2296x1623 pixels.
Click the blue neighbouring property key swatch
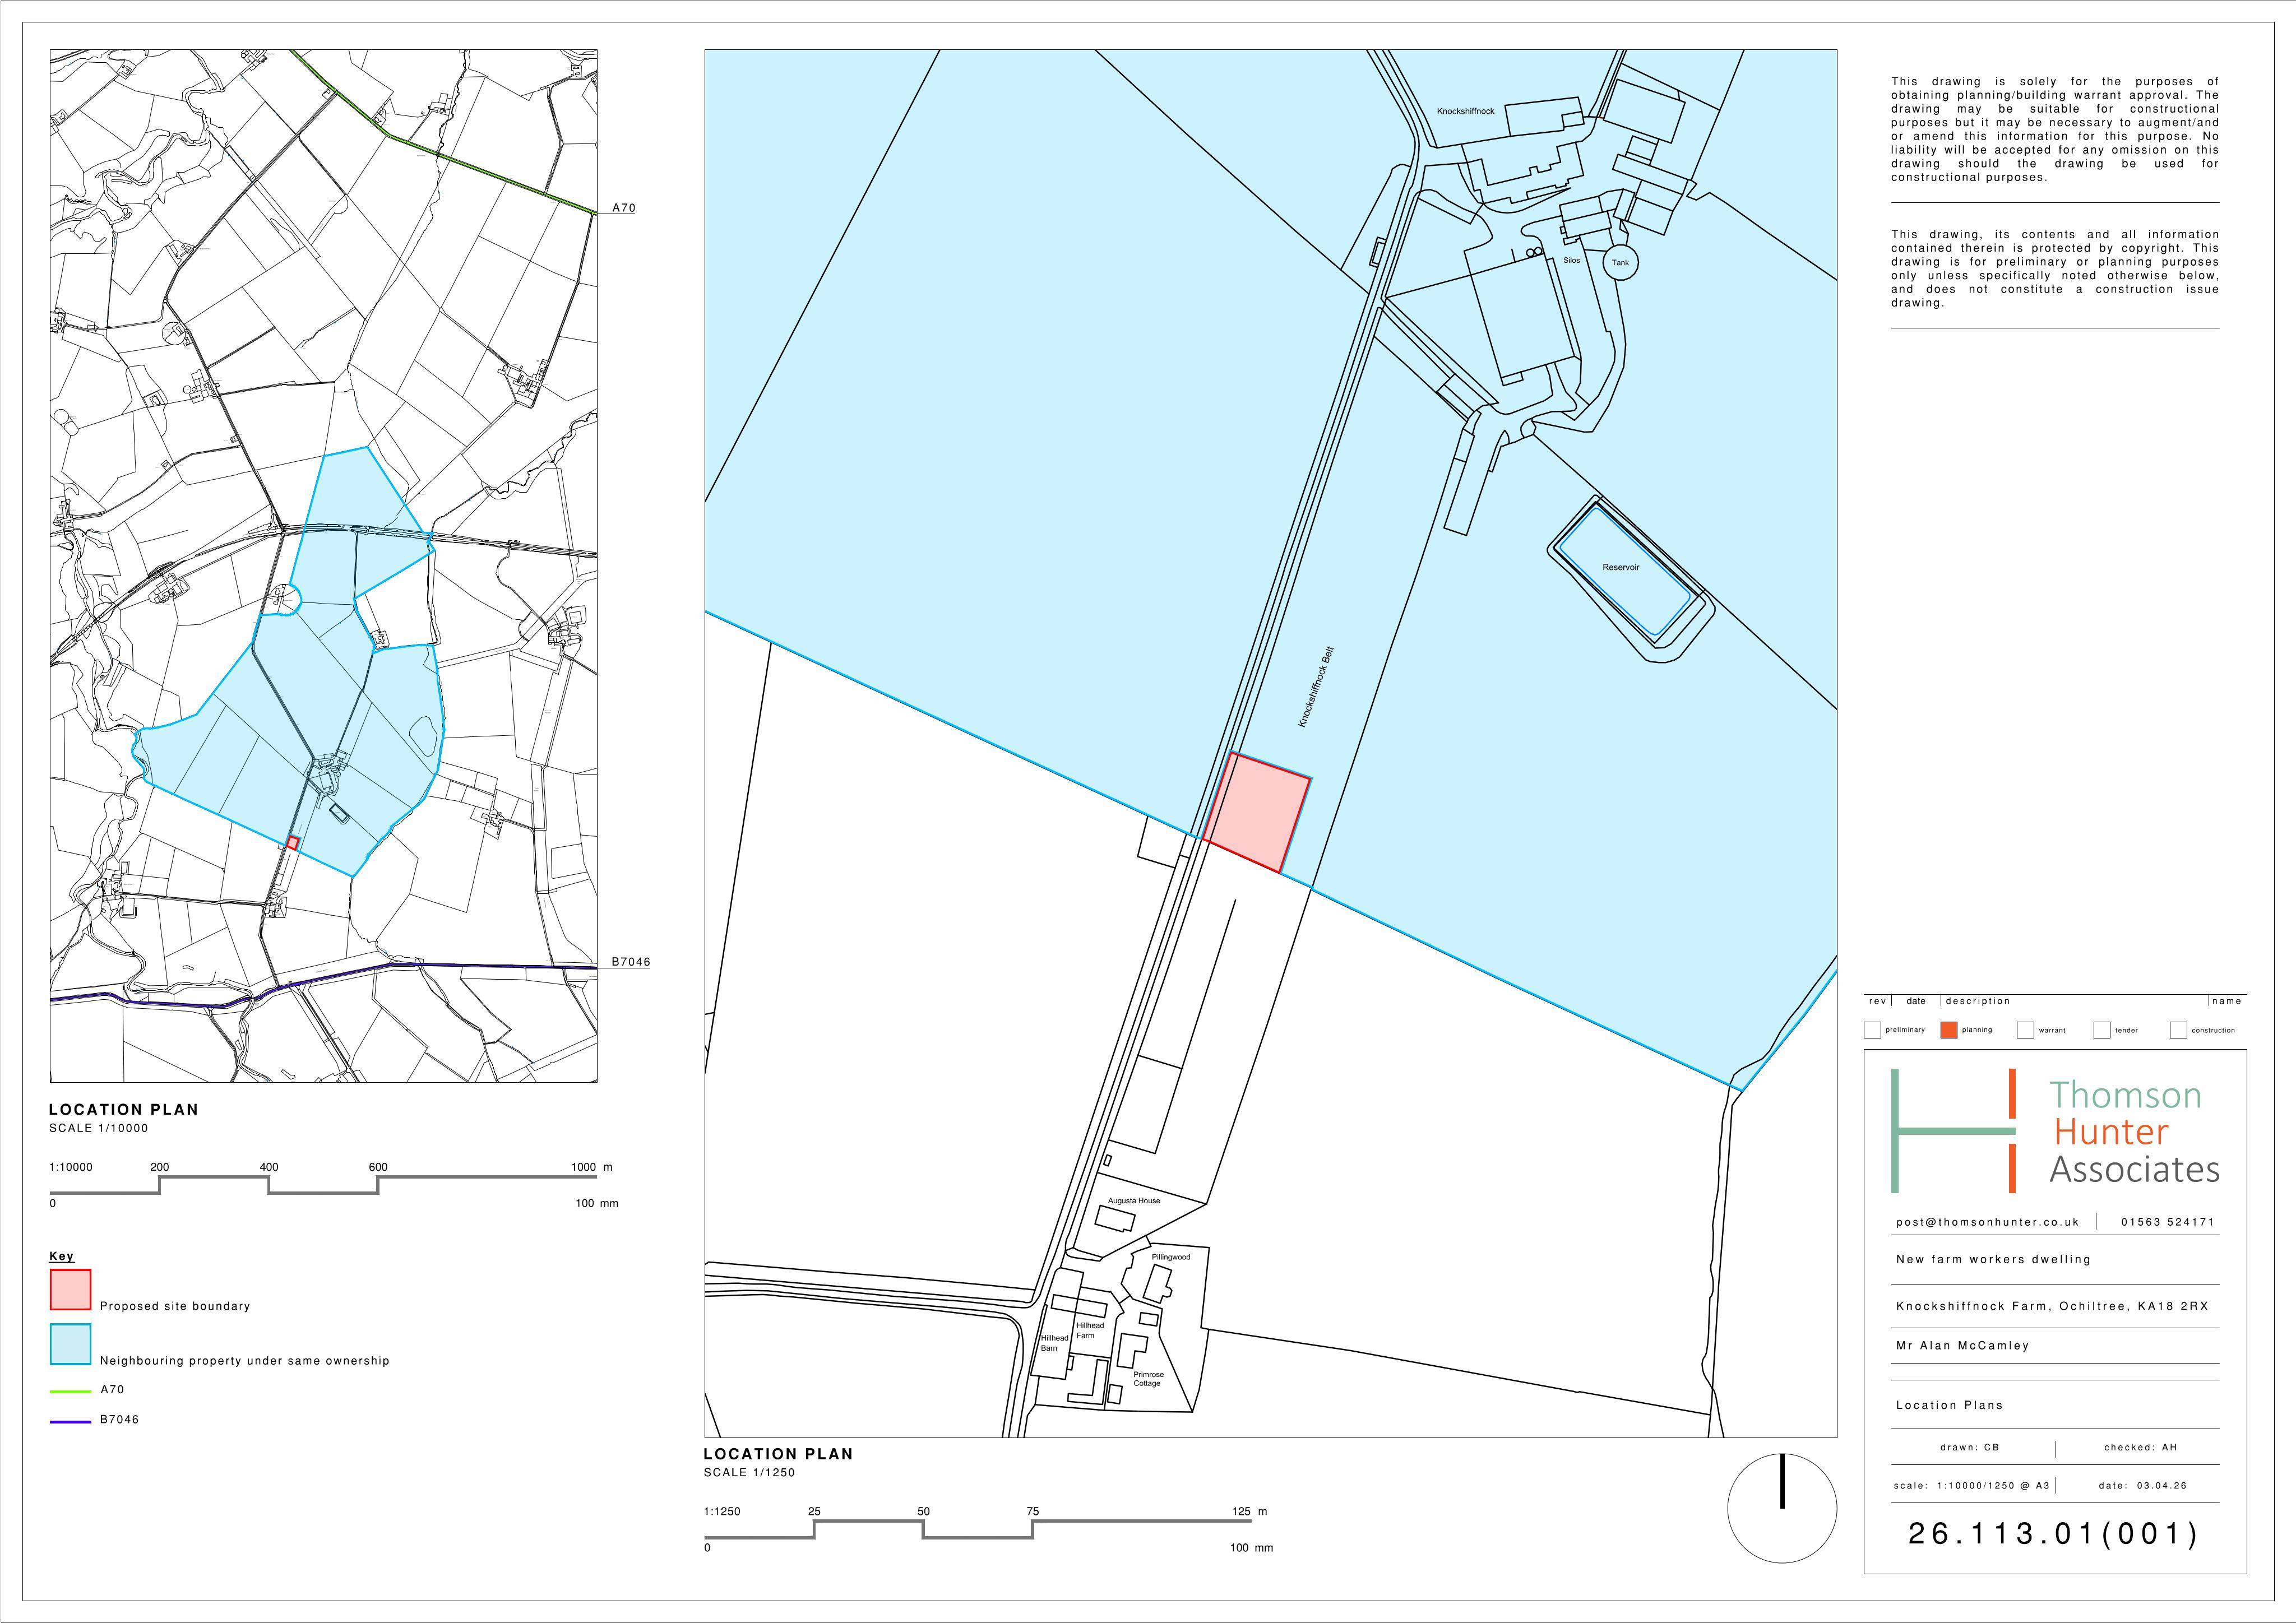[x=70, y=1344]
